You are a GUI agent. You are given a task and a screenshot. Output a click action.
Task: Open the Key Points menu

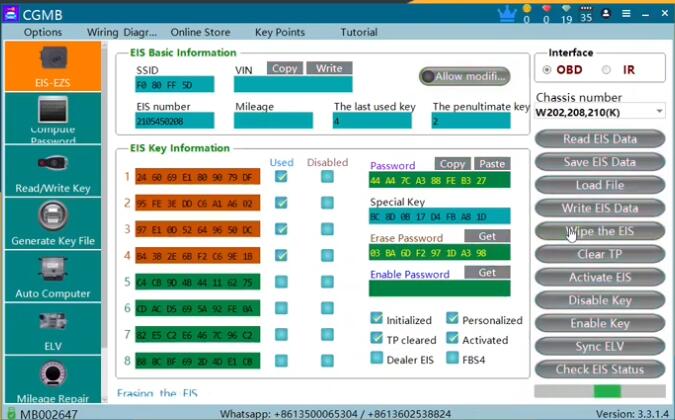coord(280,32)
